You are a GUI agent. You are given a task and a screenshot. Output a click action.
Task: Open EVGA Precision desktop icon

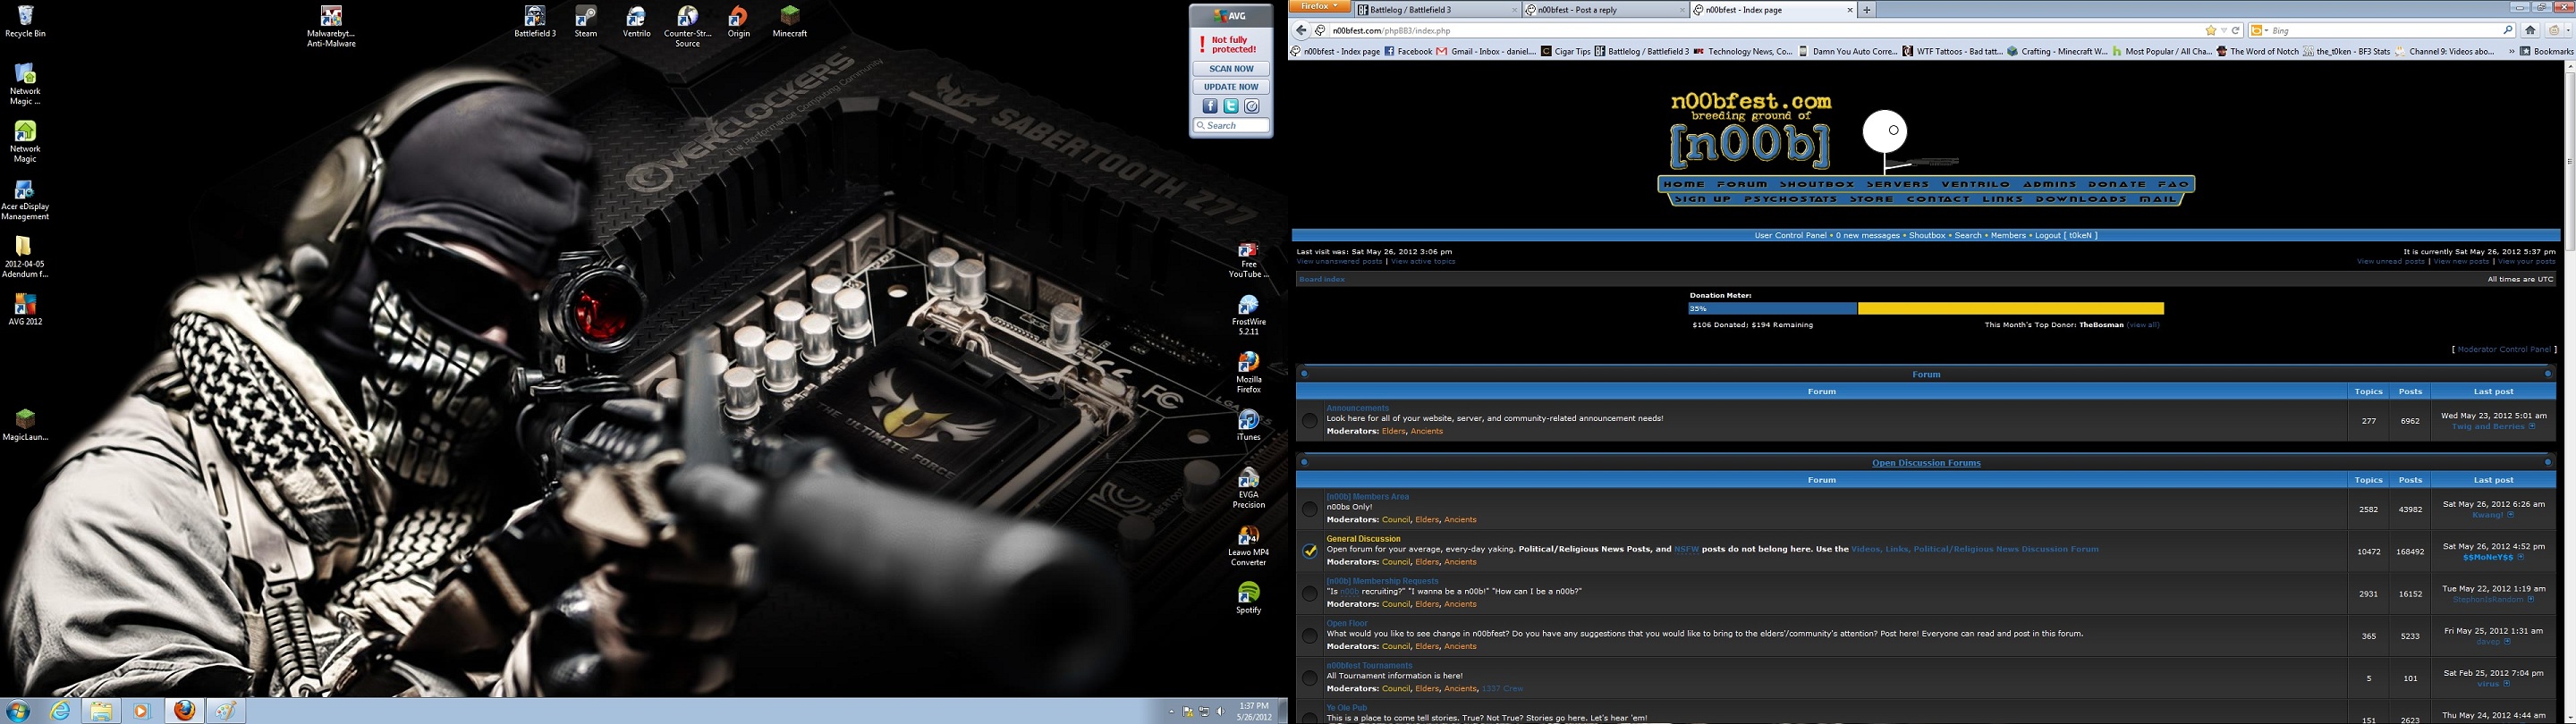[x=1248, y=488]
